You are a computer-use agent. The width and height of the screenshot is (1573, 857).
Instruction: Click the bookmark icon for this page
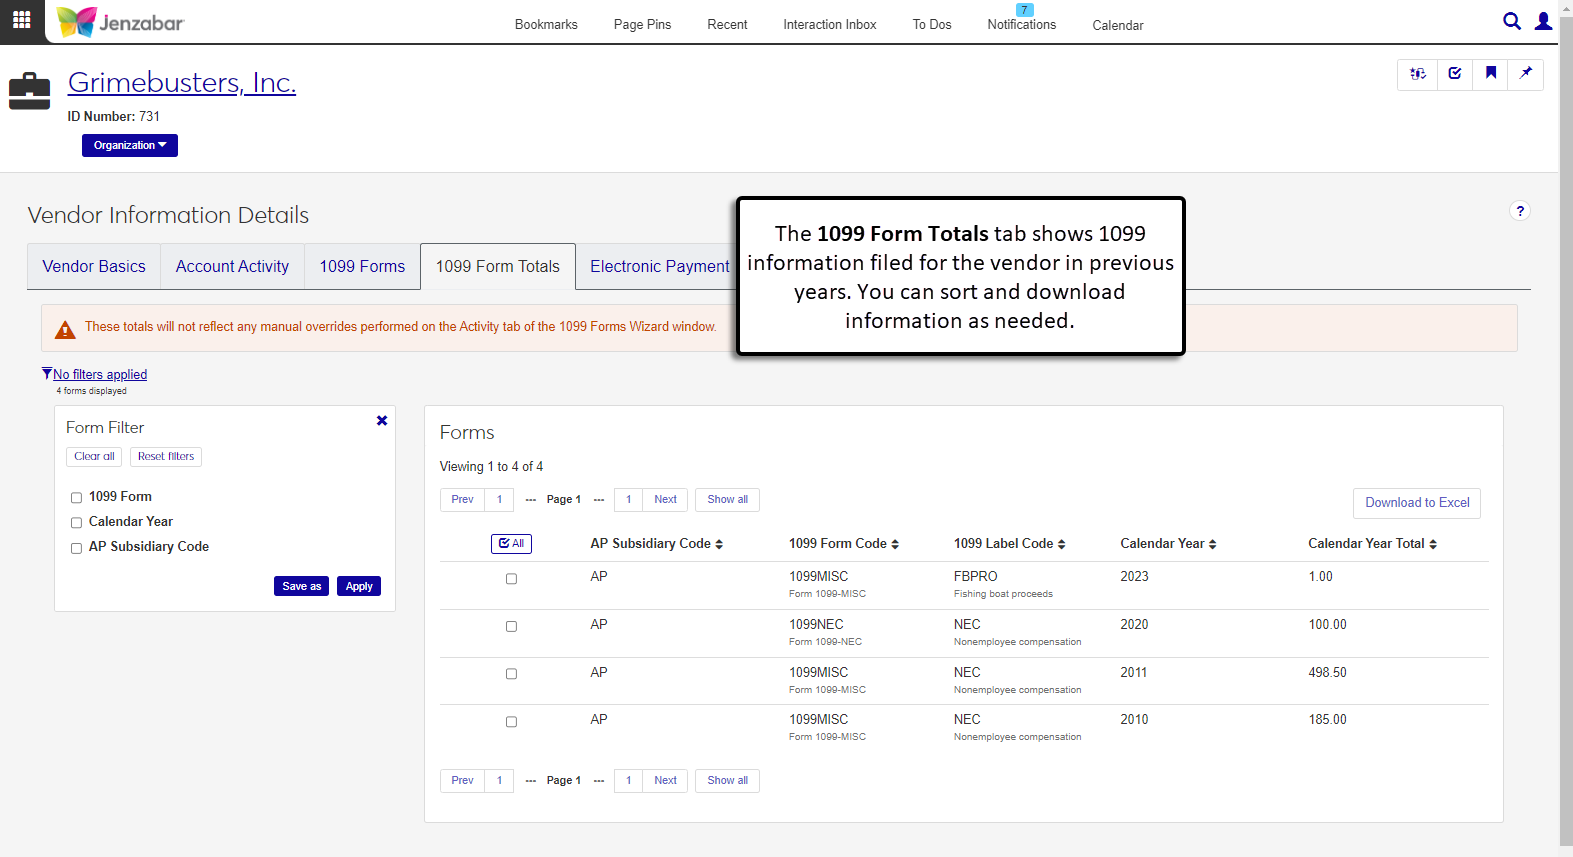tap(1490, 73)
